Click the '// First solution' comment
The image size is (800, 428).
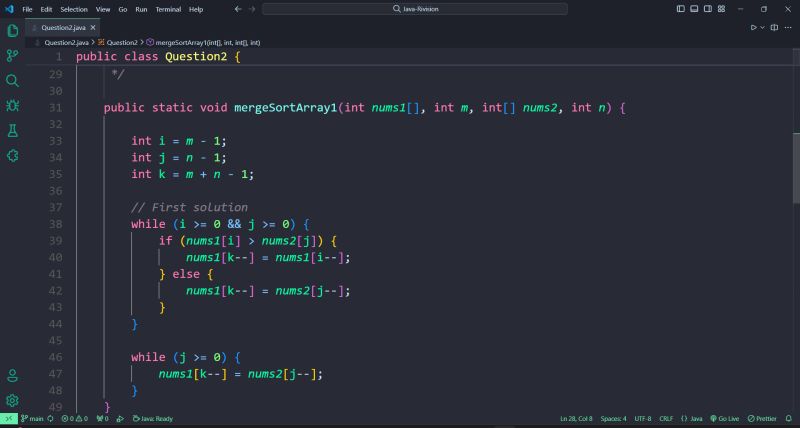click(189, 208)
